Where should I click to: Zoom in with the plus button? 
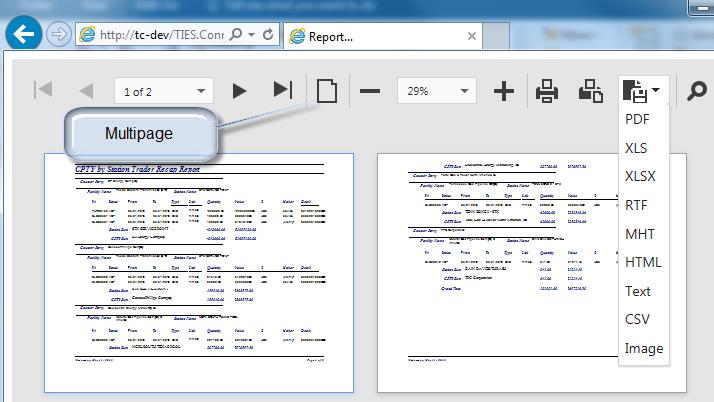[x=504, y=92]
